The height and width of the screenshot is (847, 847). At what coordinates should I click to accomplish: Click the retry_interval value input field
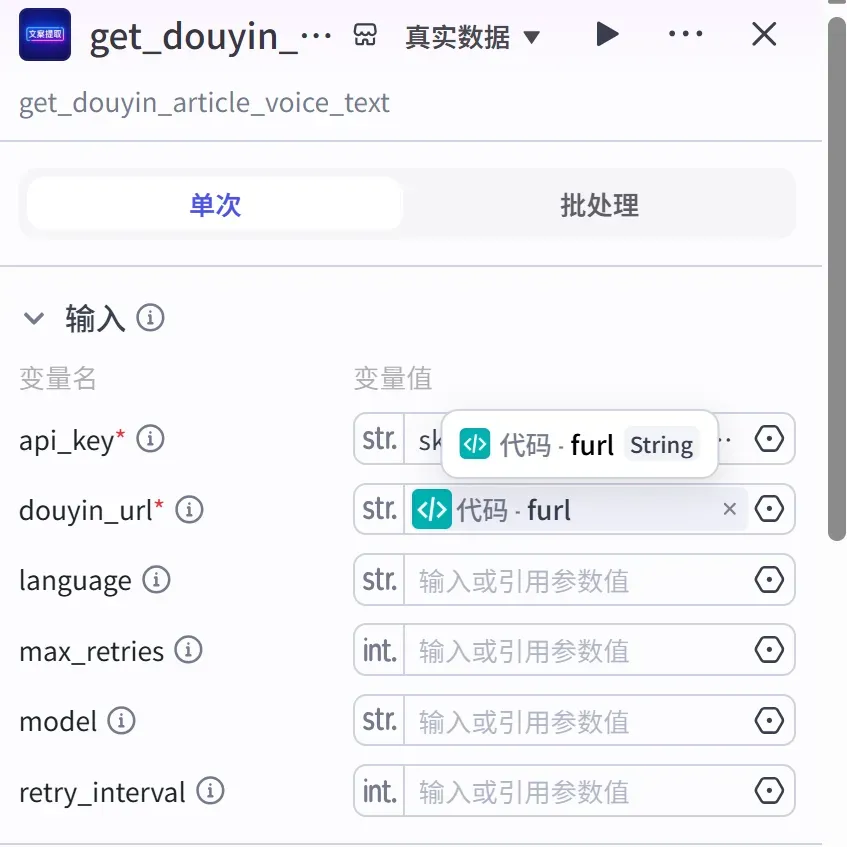coord(577,792)
